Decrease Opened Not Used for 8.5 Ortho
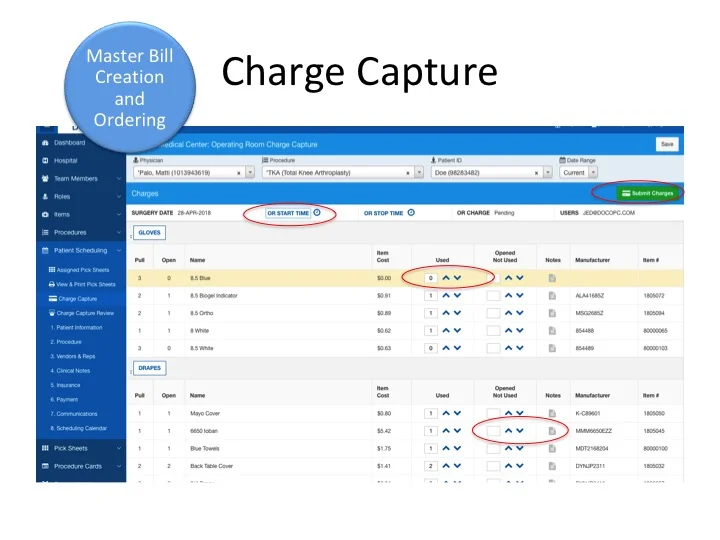The width and height of the screenshot is (720, 540). point(520,313)
